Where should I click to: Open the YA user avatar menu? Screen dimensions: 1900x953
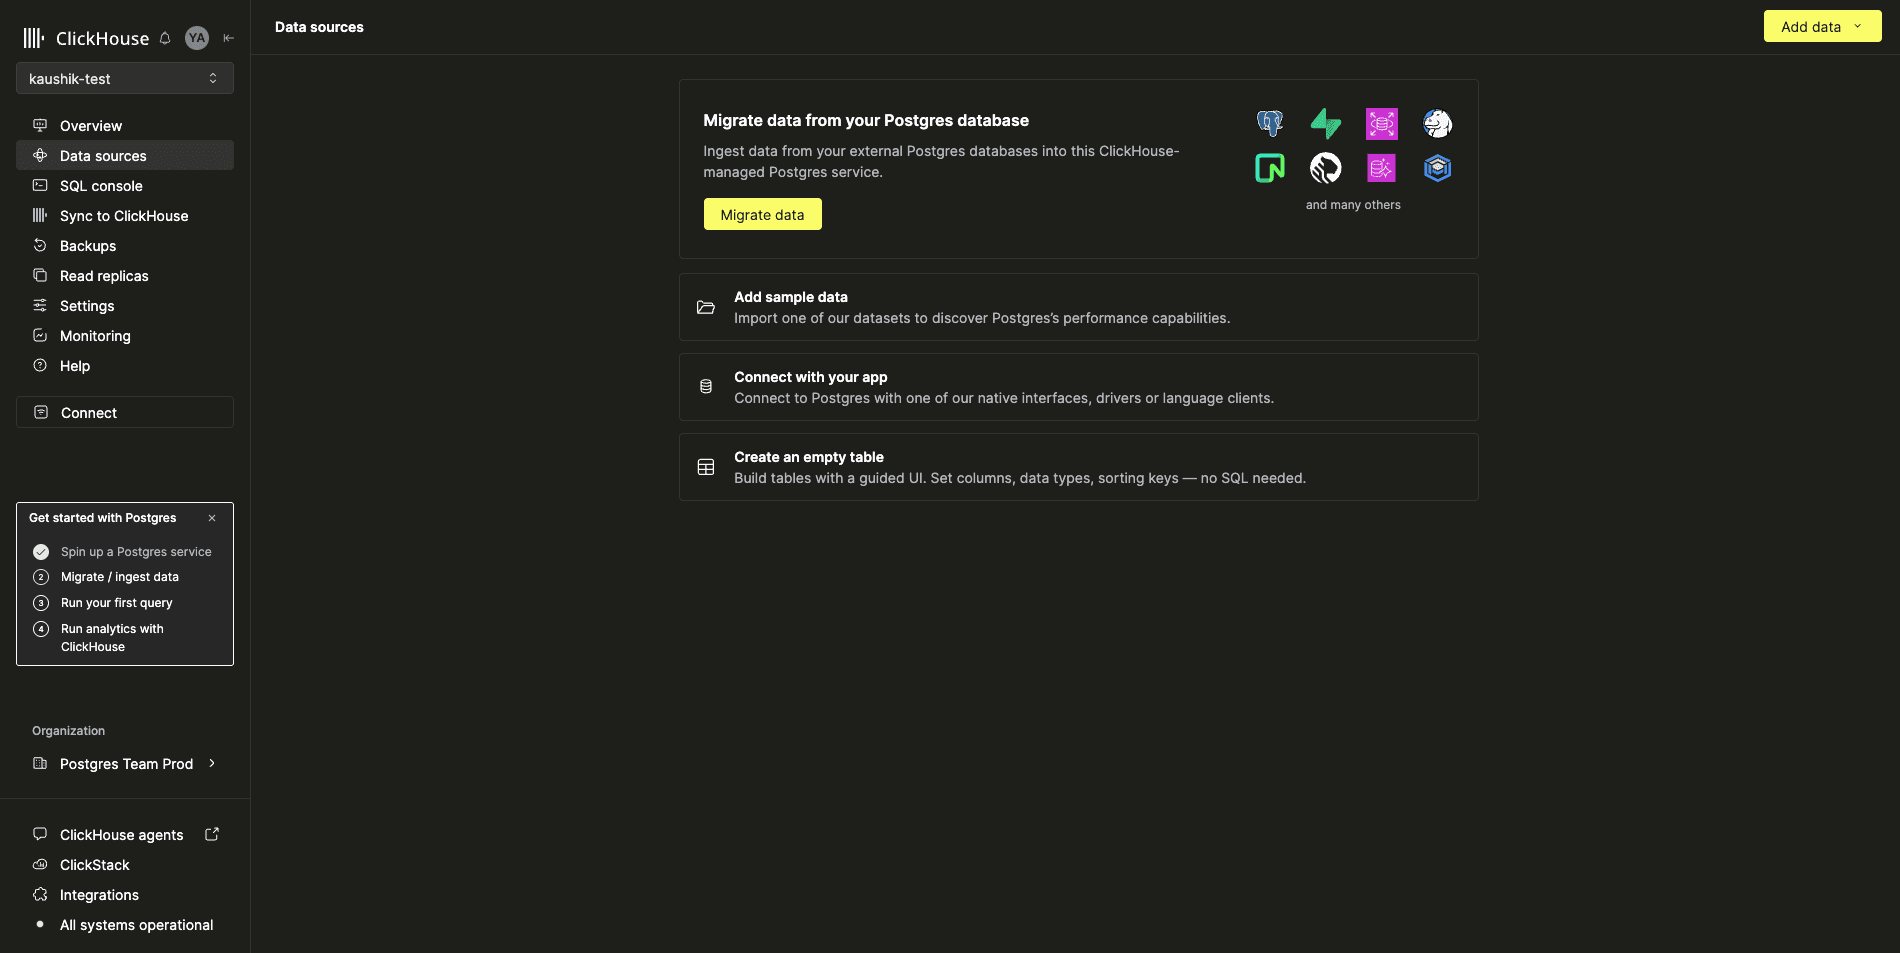pyautogui.click(x=197, y=38)
